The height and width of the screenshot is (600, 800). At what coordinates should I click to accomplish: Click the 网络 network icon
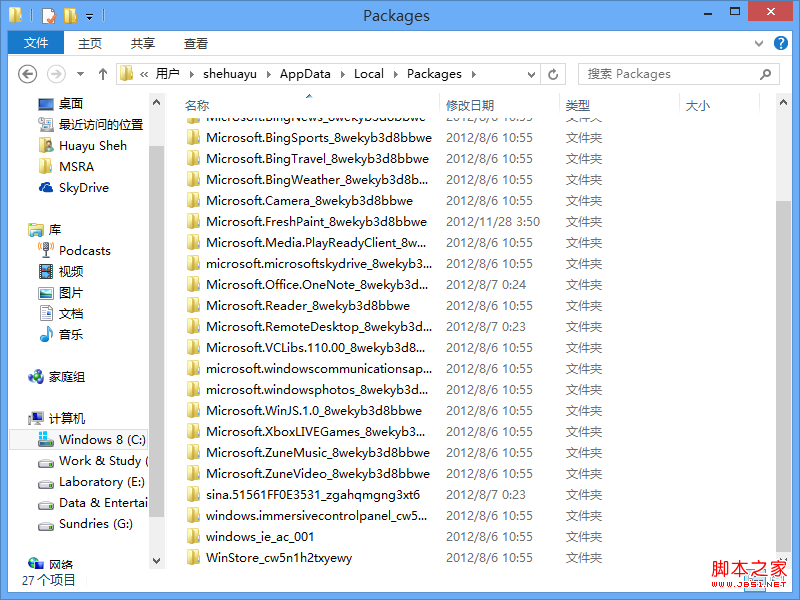coord(36,563)
